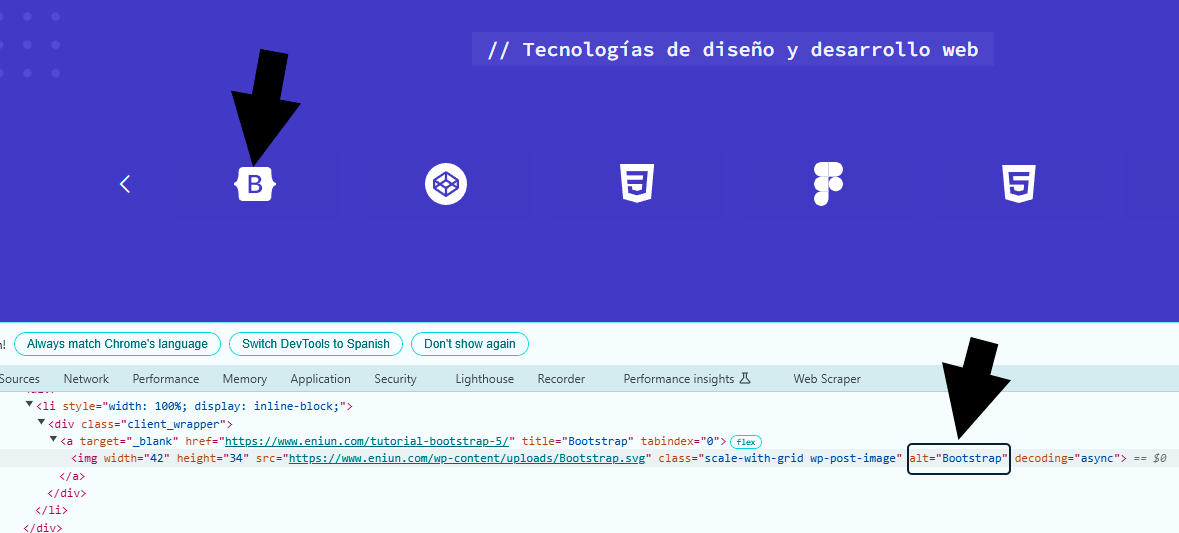Click the CSS3 shield icon

(x=638, y=184)
